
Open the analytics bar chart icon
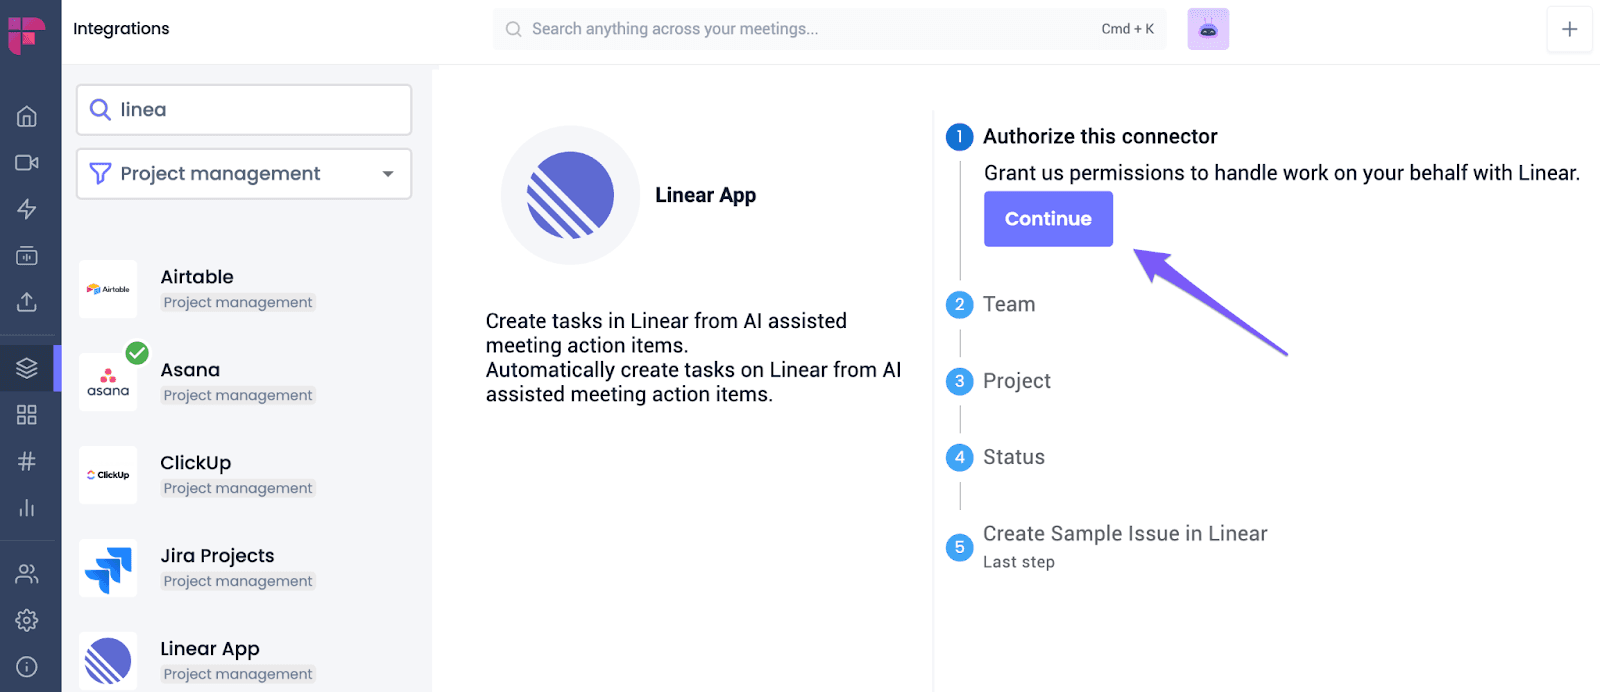coord(27,508)
